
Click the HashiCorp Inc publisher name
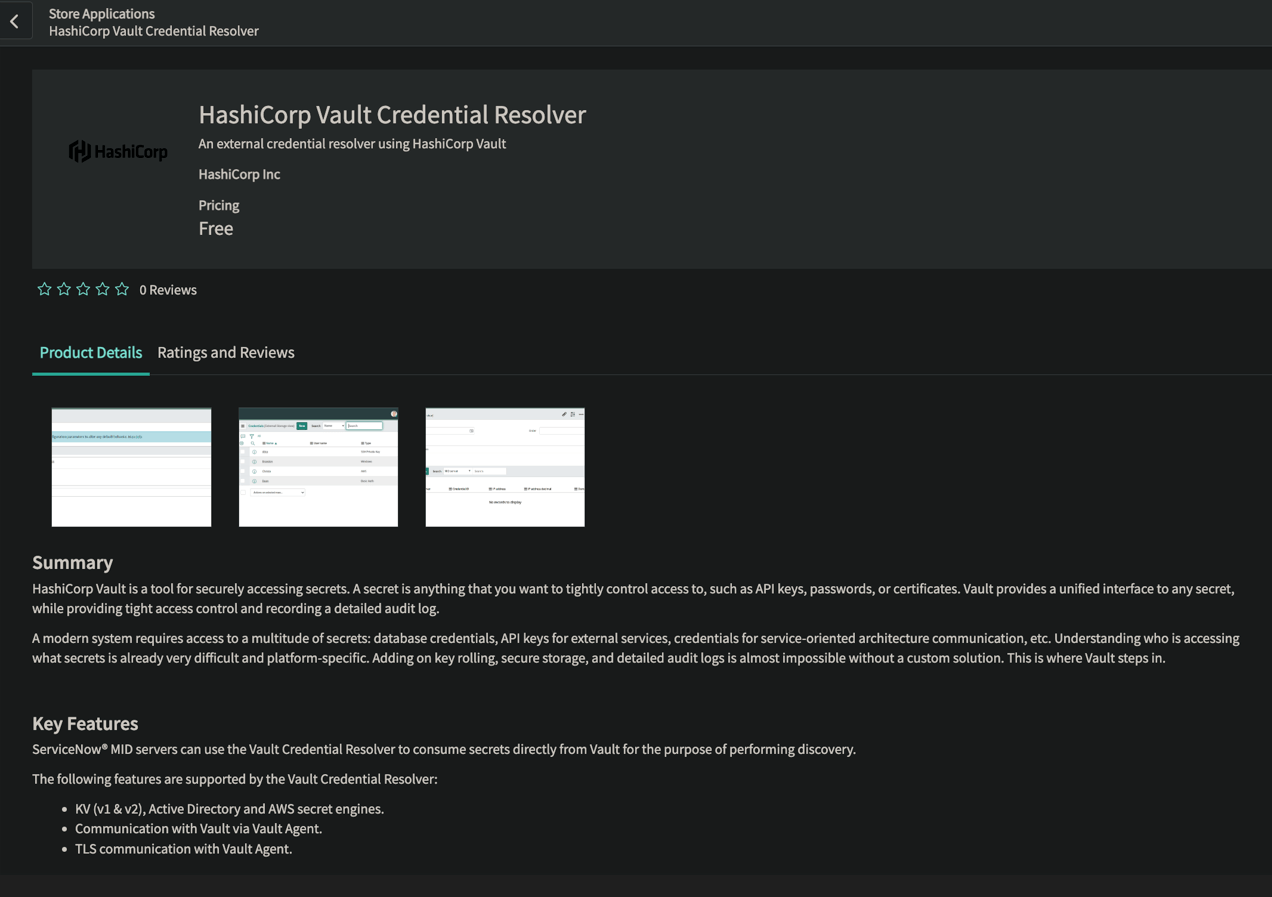(x=239, y=173)
